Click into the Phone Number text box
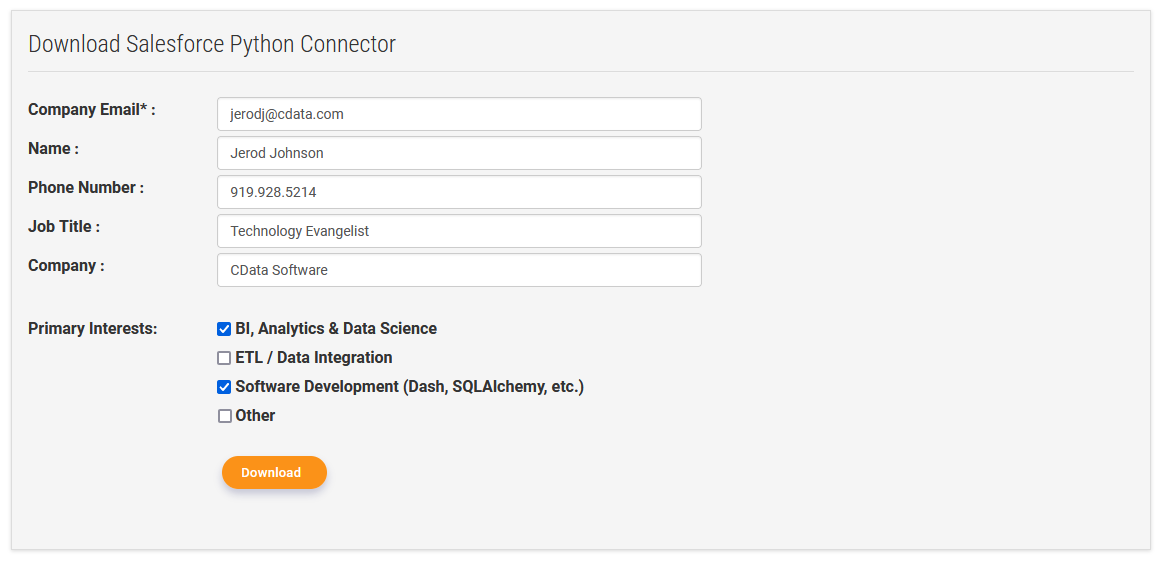Screen dimensions: 1165x563 [x=459, y=192]
